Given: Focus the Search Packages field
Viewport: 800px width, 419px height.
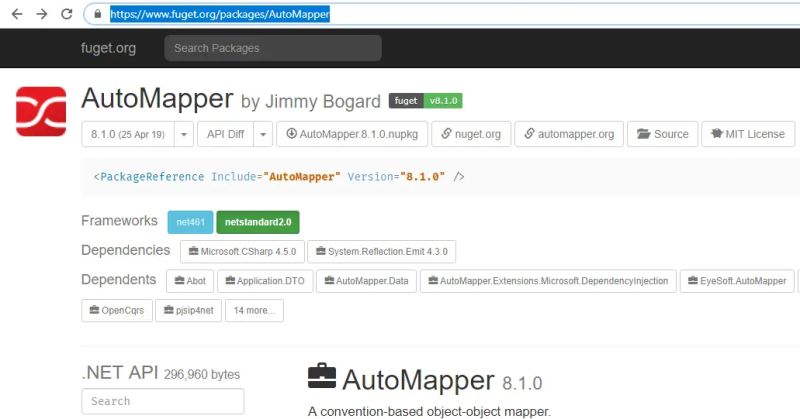Looking at the screenshot, I should [x=273, y=48].
